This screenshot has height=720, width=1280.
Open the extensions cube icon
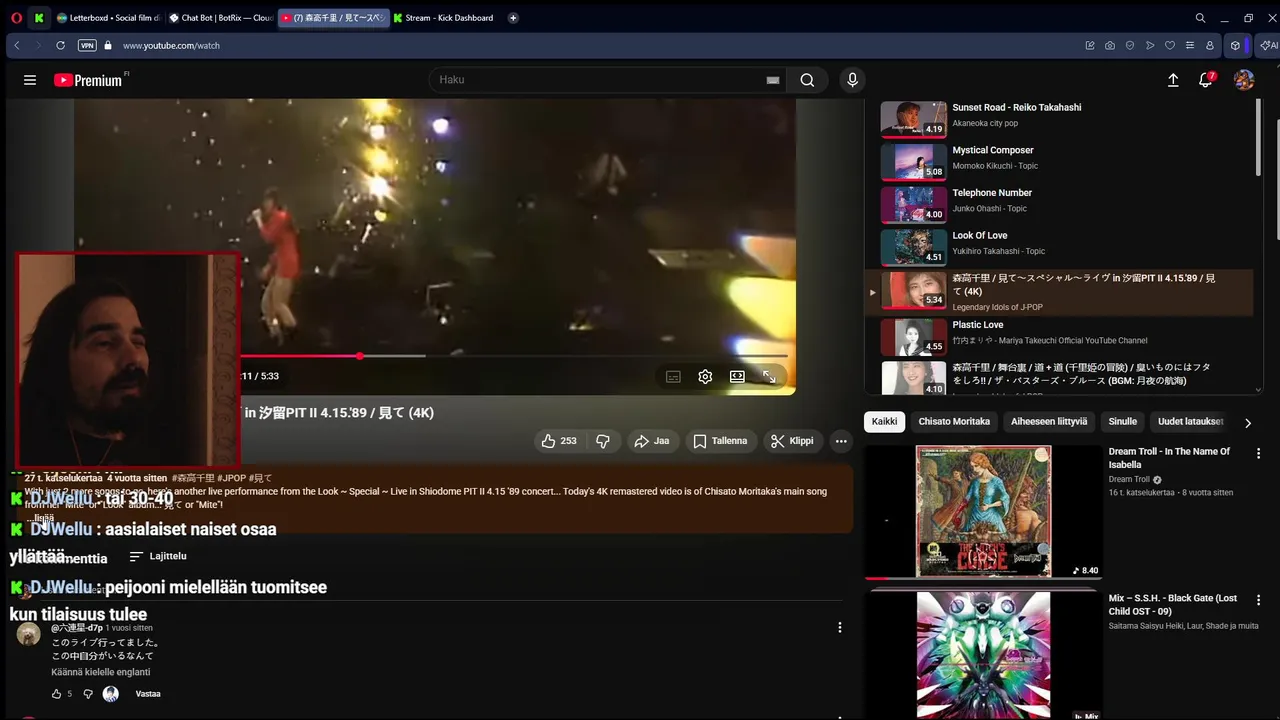[x=1236, y=45]
